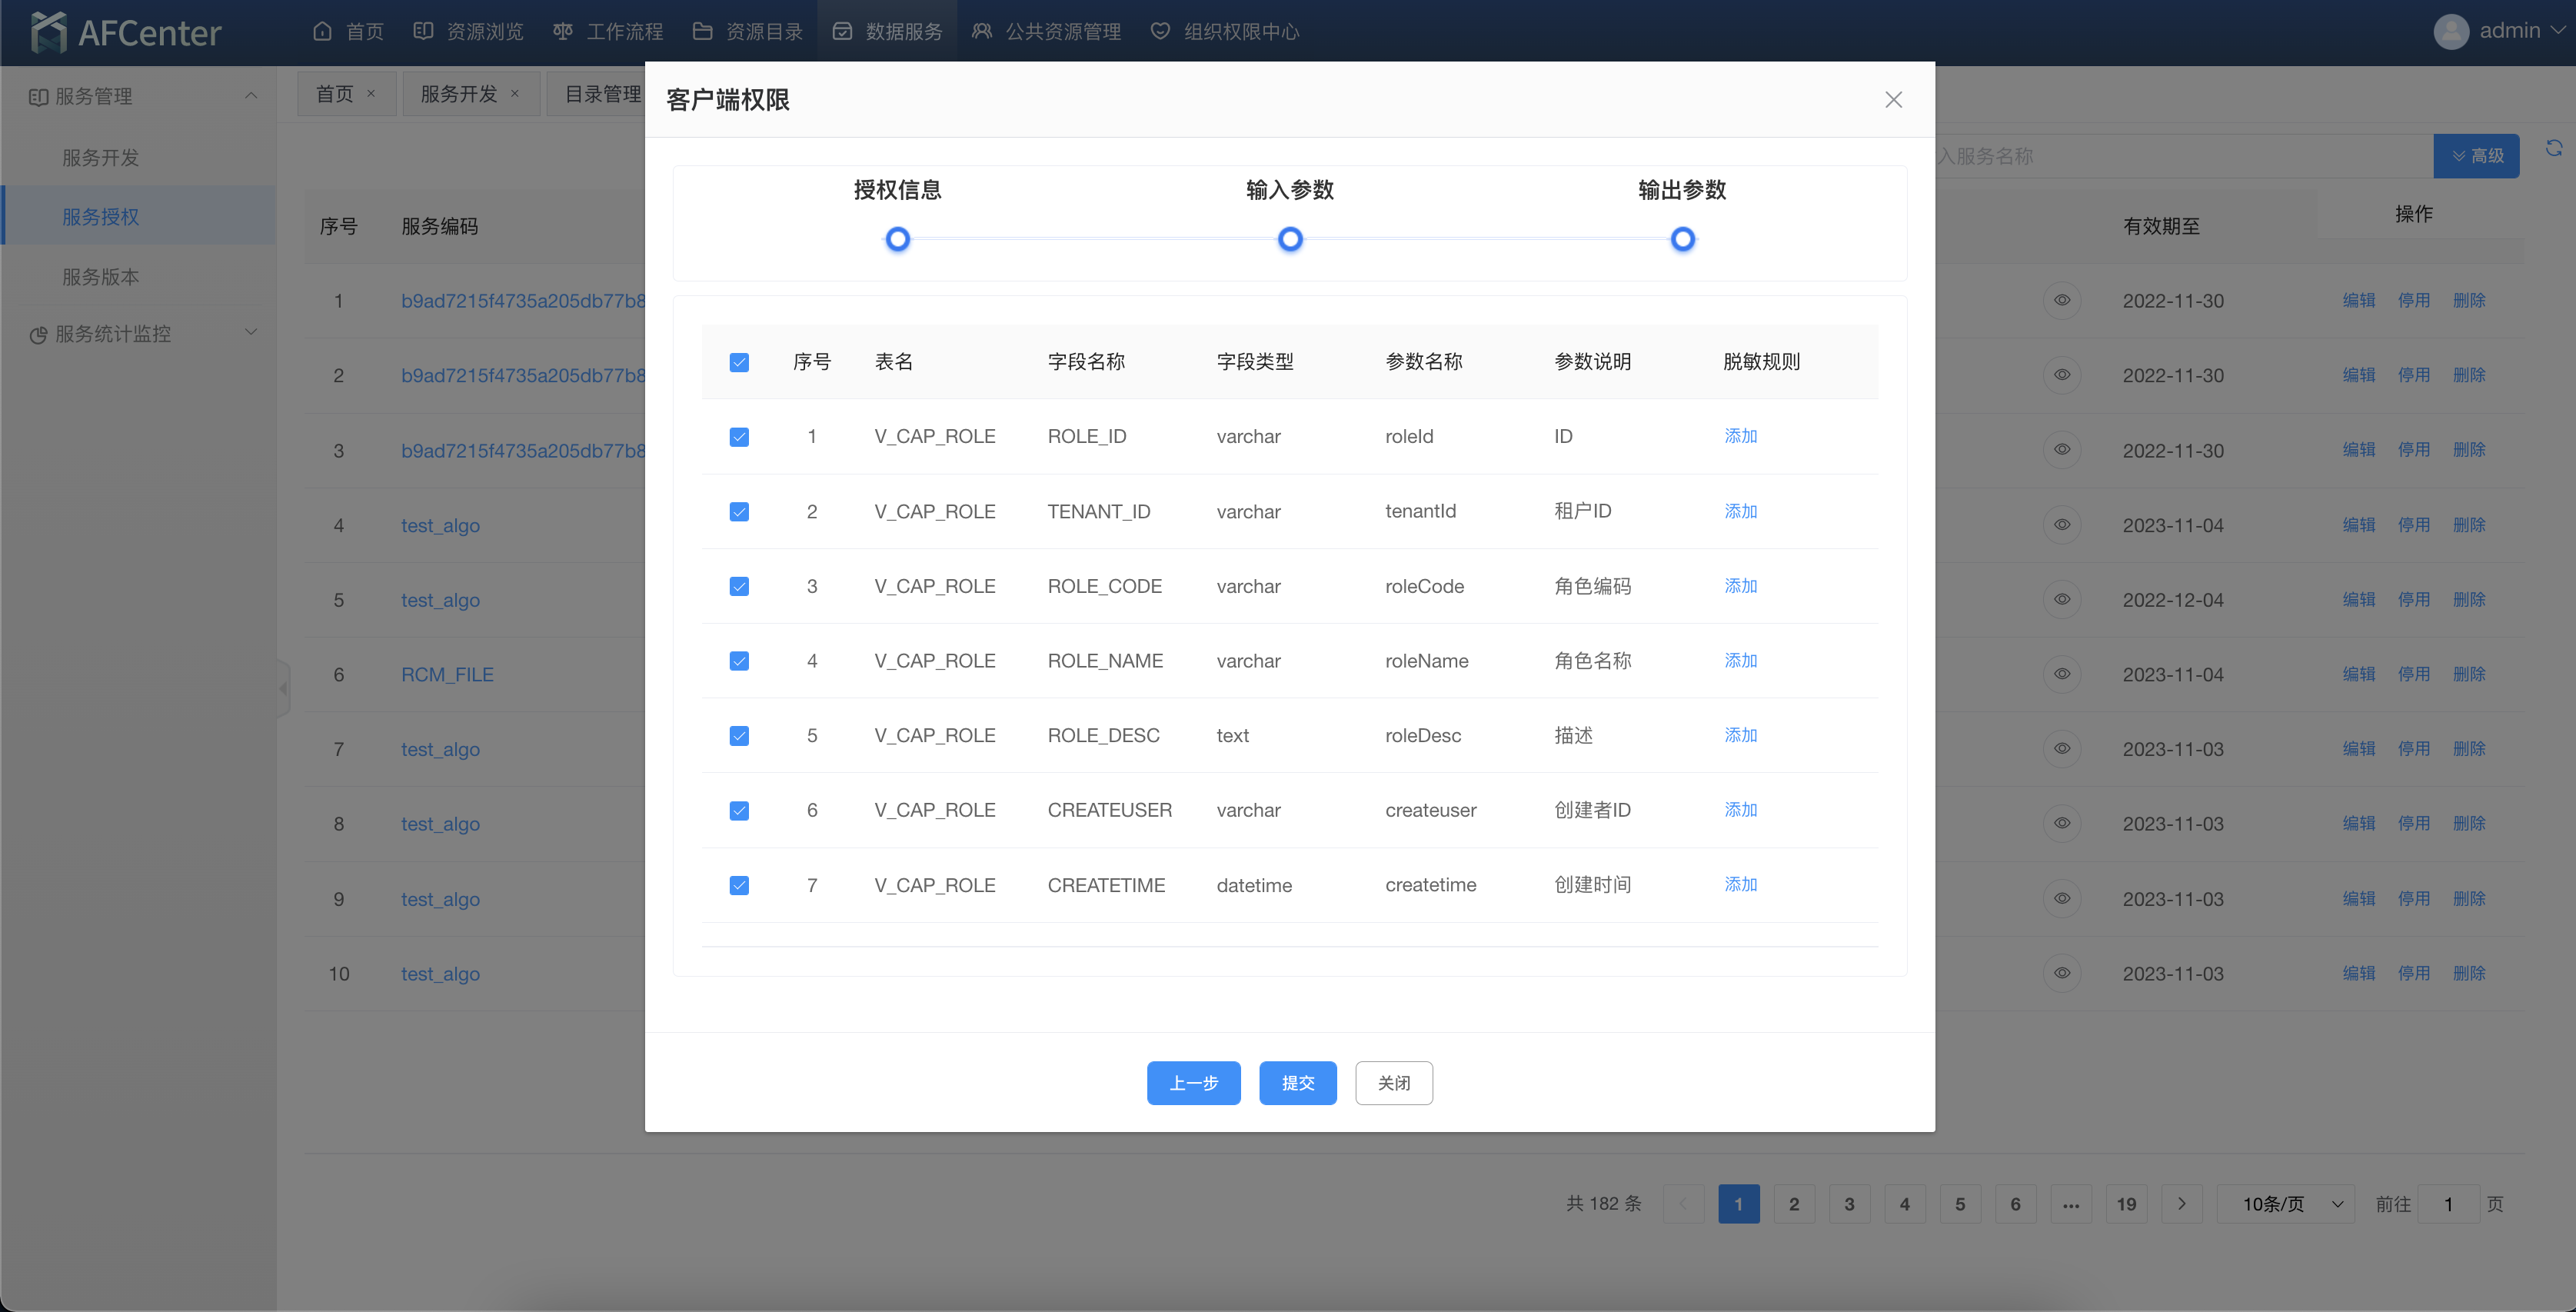2576x1312 pixels.
Task: Click 删除 in the 2022-12-04 row
Action: click(x=2468, y=599)
